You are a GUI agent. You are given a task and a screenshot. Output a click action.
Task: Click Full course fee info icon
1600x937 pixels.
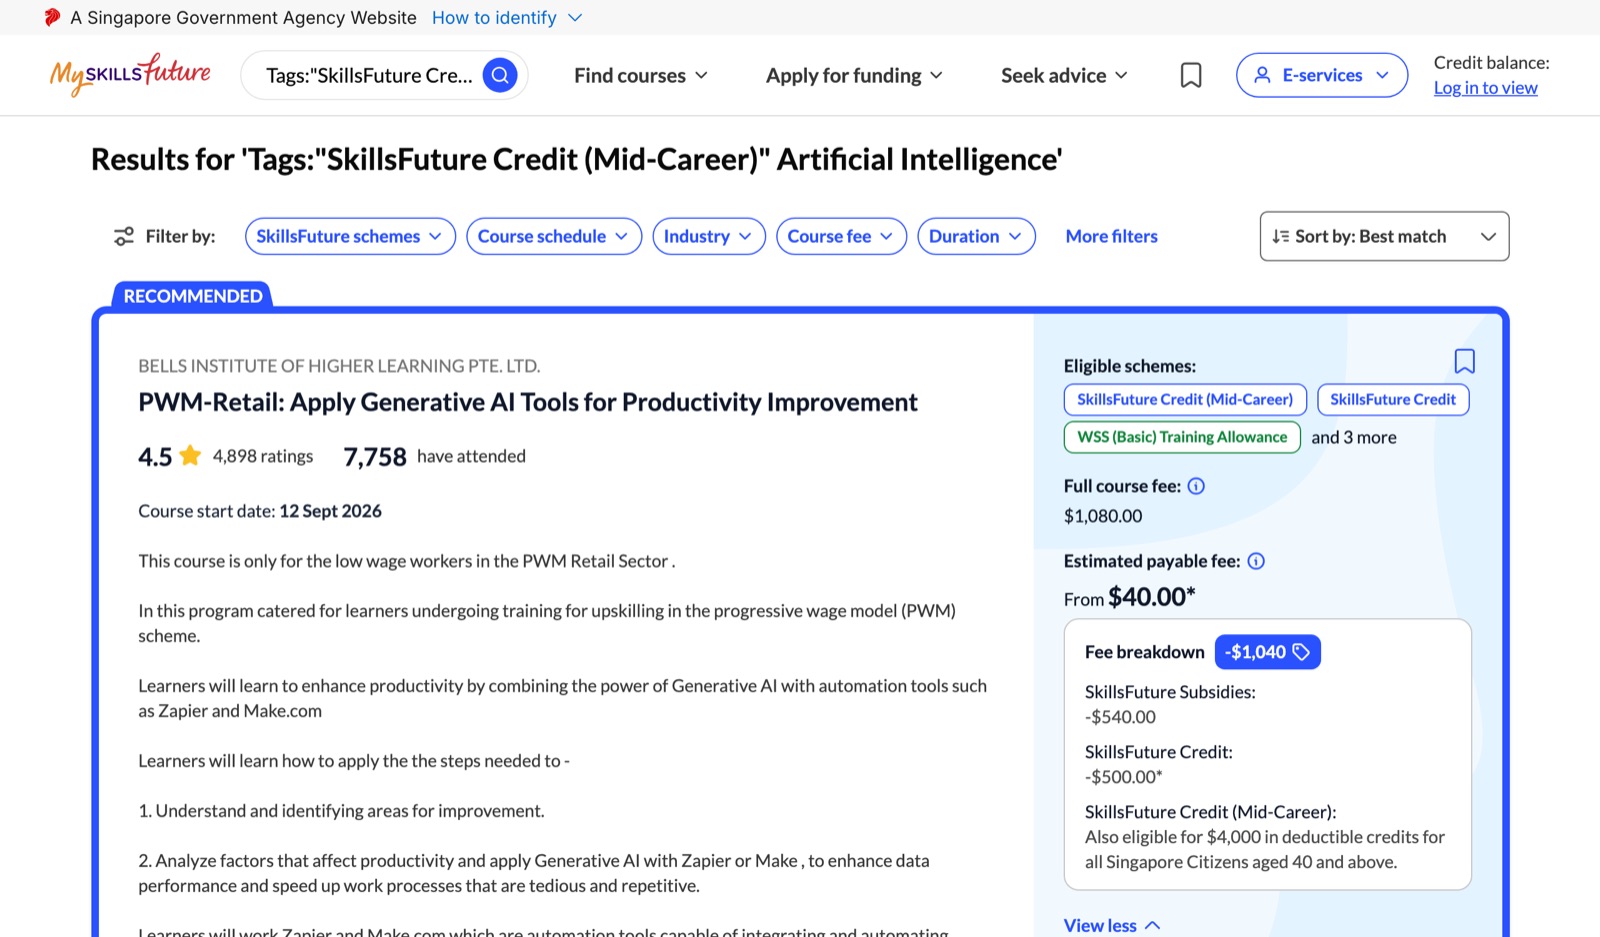pyautogui.click(x=1196, y=486)
